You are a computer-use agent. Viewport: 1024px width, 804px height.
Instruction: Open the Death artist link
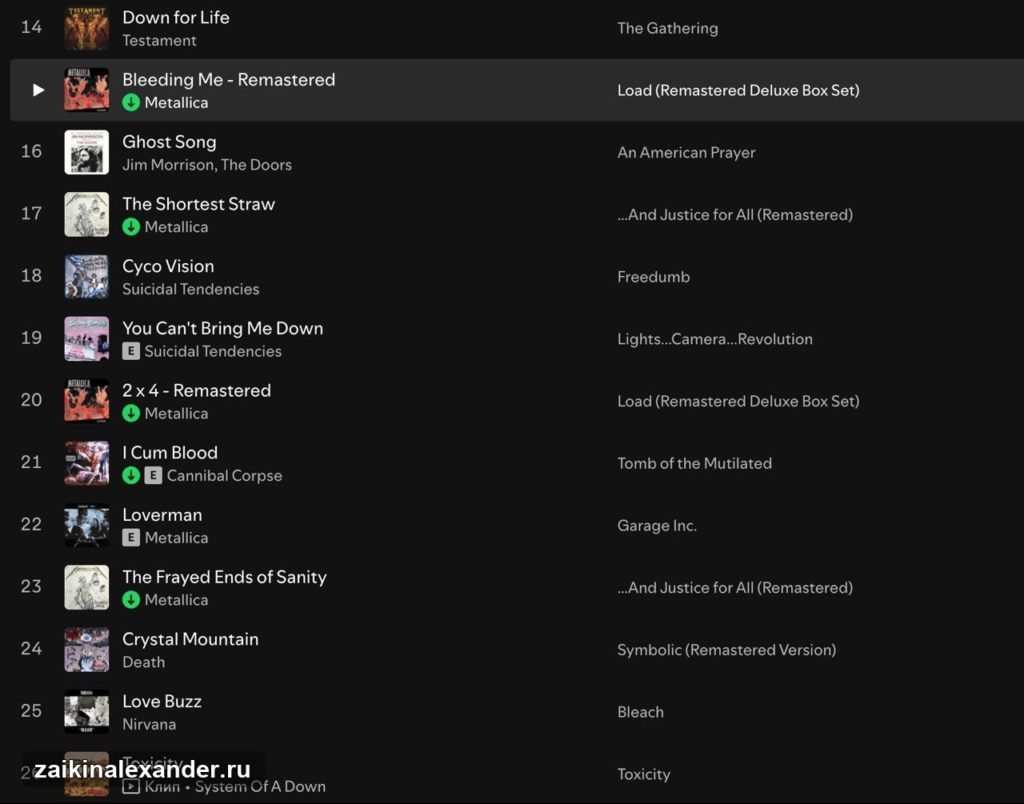coord(144,662)
